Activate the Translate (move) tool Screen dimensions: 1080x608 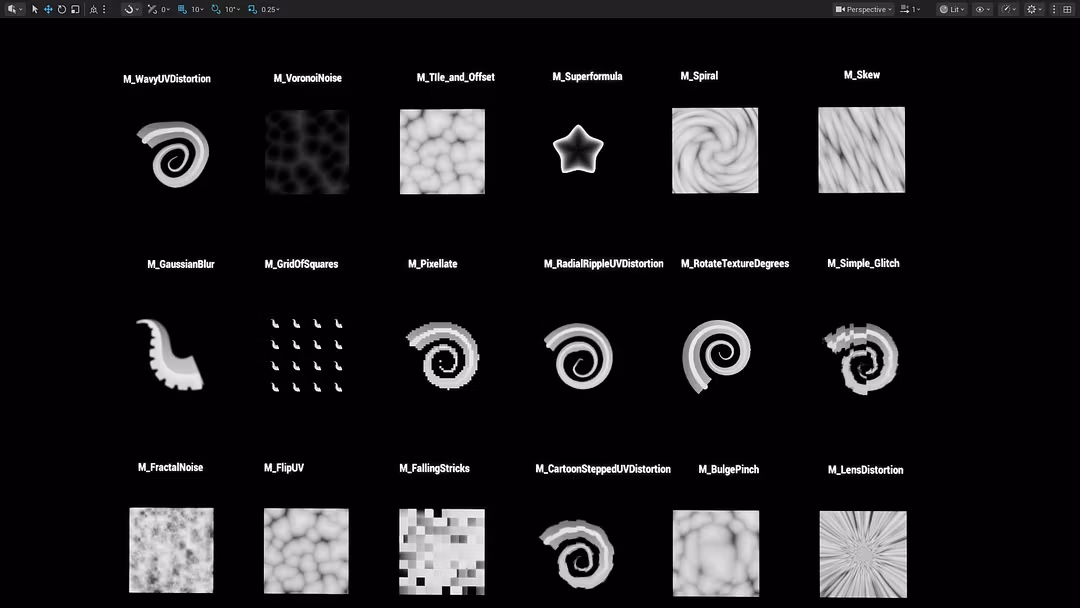tap(48, 9)
